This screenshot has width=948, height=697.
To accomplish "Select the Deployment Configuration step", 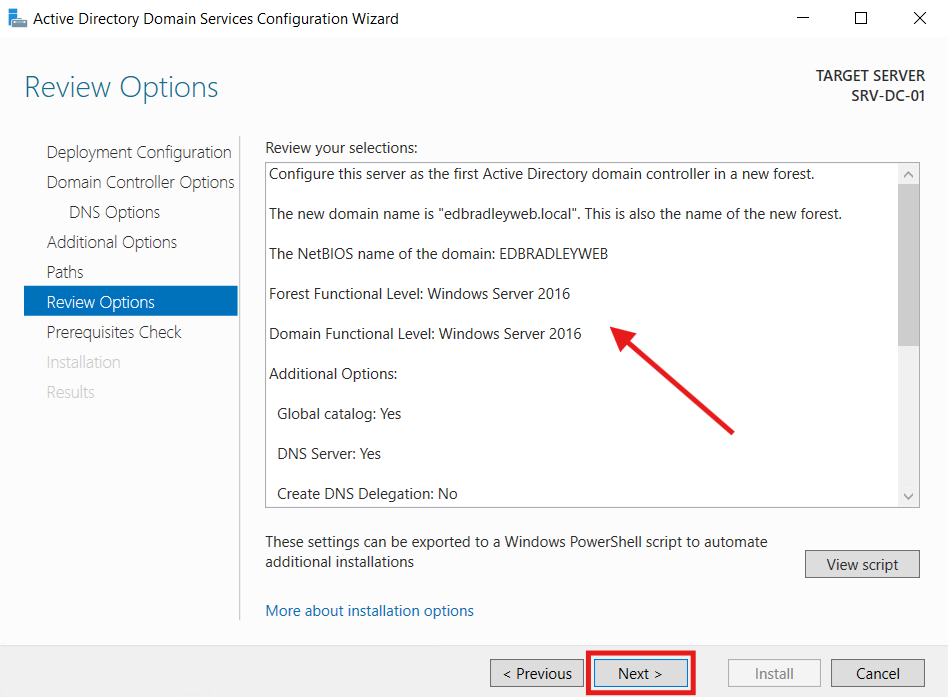I will tap(138, 152).
